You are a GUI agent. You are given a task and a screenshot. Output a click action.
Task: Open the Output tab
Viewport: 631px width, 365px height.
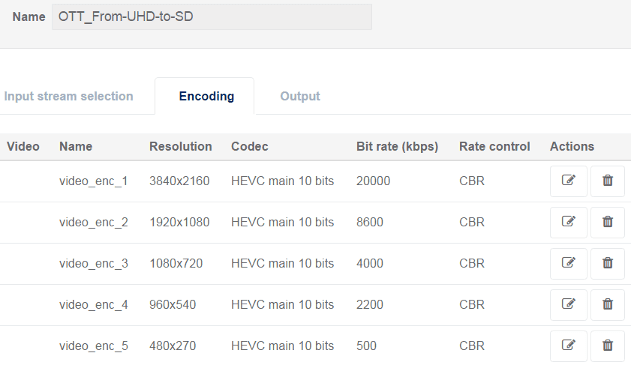(x=300, y=96)
